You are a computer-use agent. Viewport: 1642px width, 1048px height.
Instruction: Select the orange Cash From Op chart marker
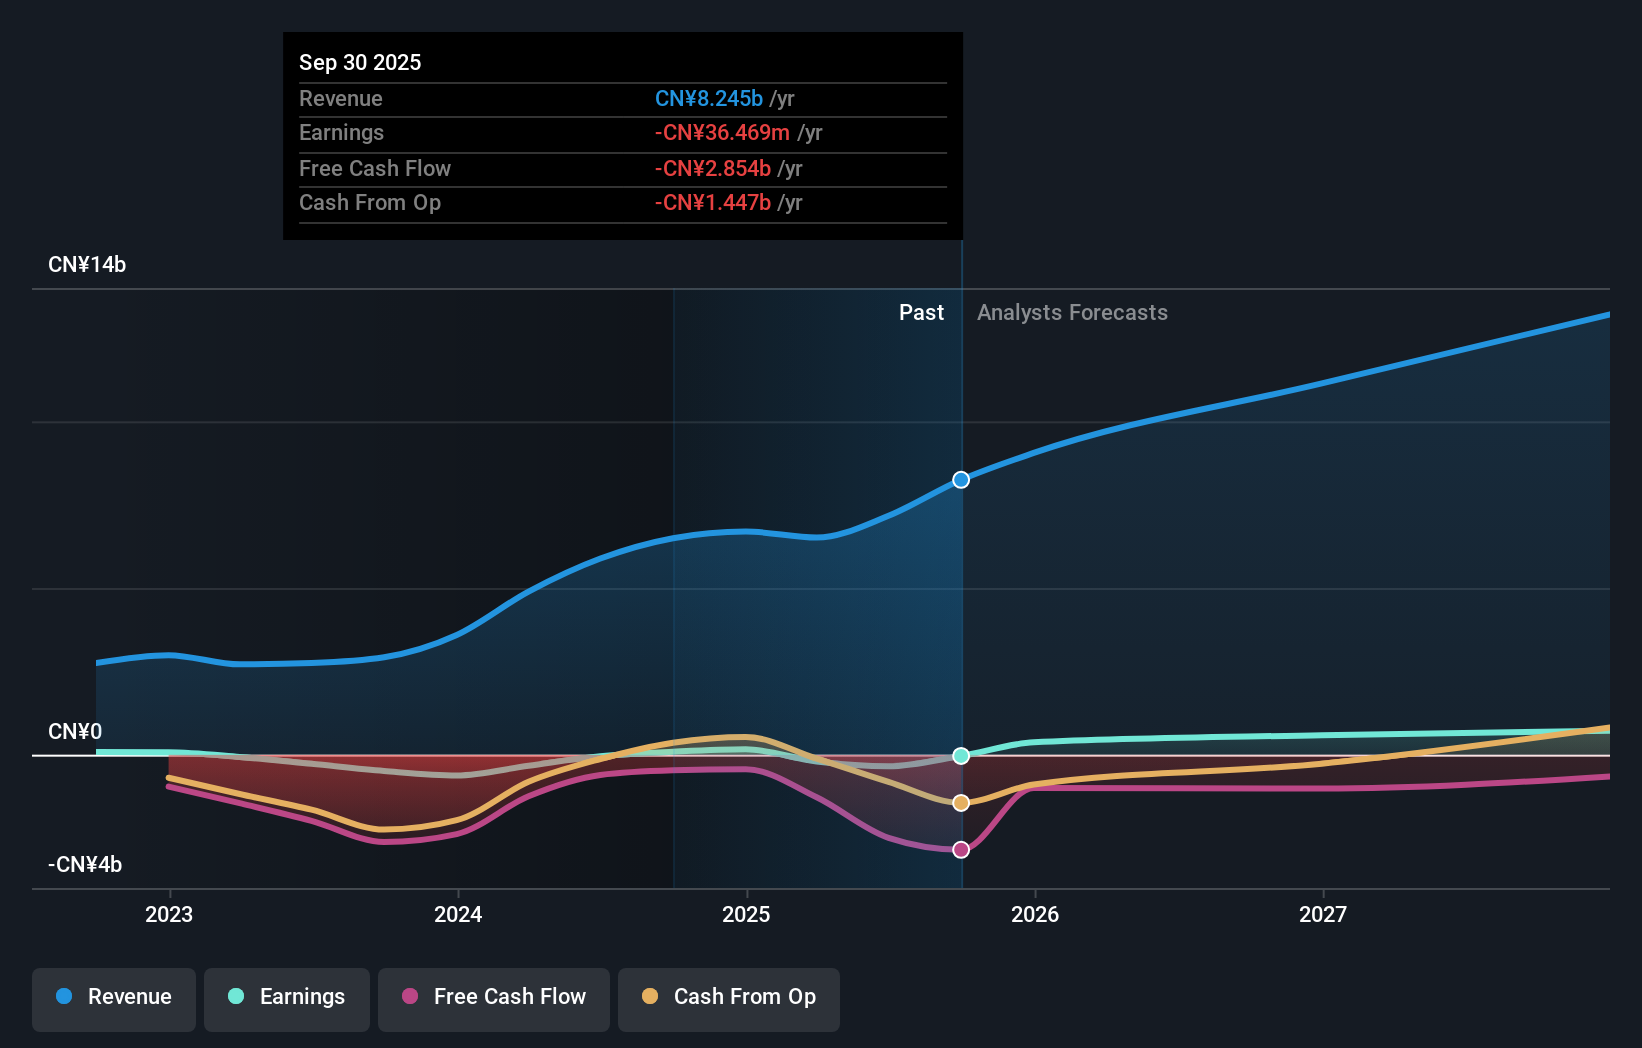(x=960, y=802)
